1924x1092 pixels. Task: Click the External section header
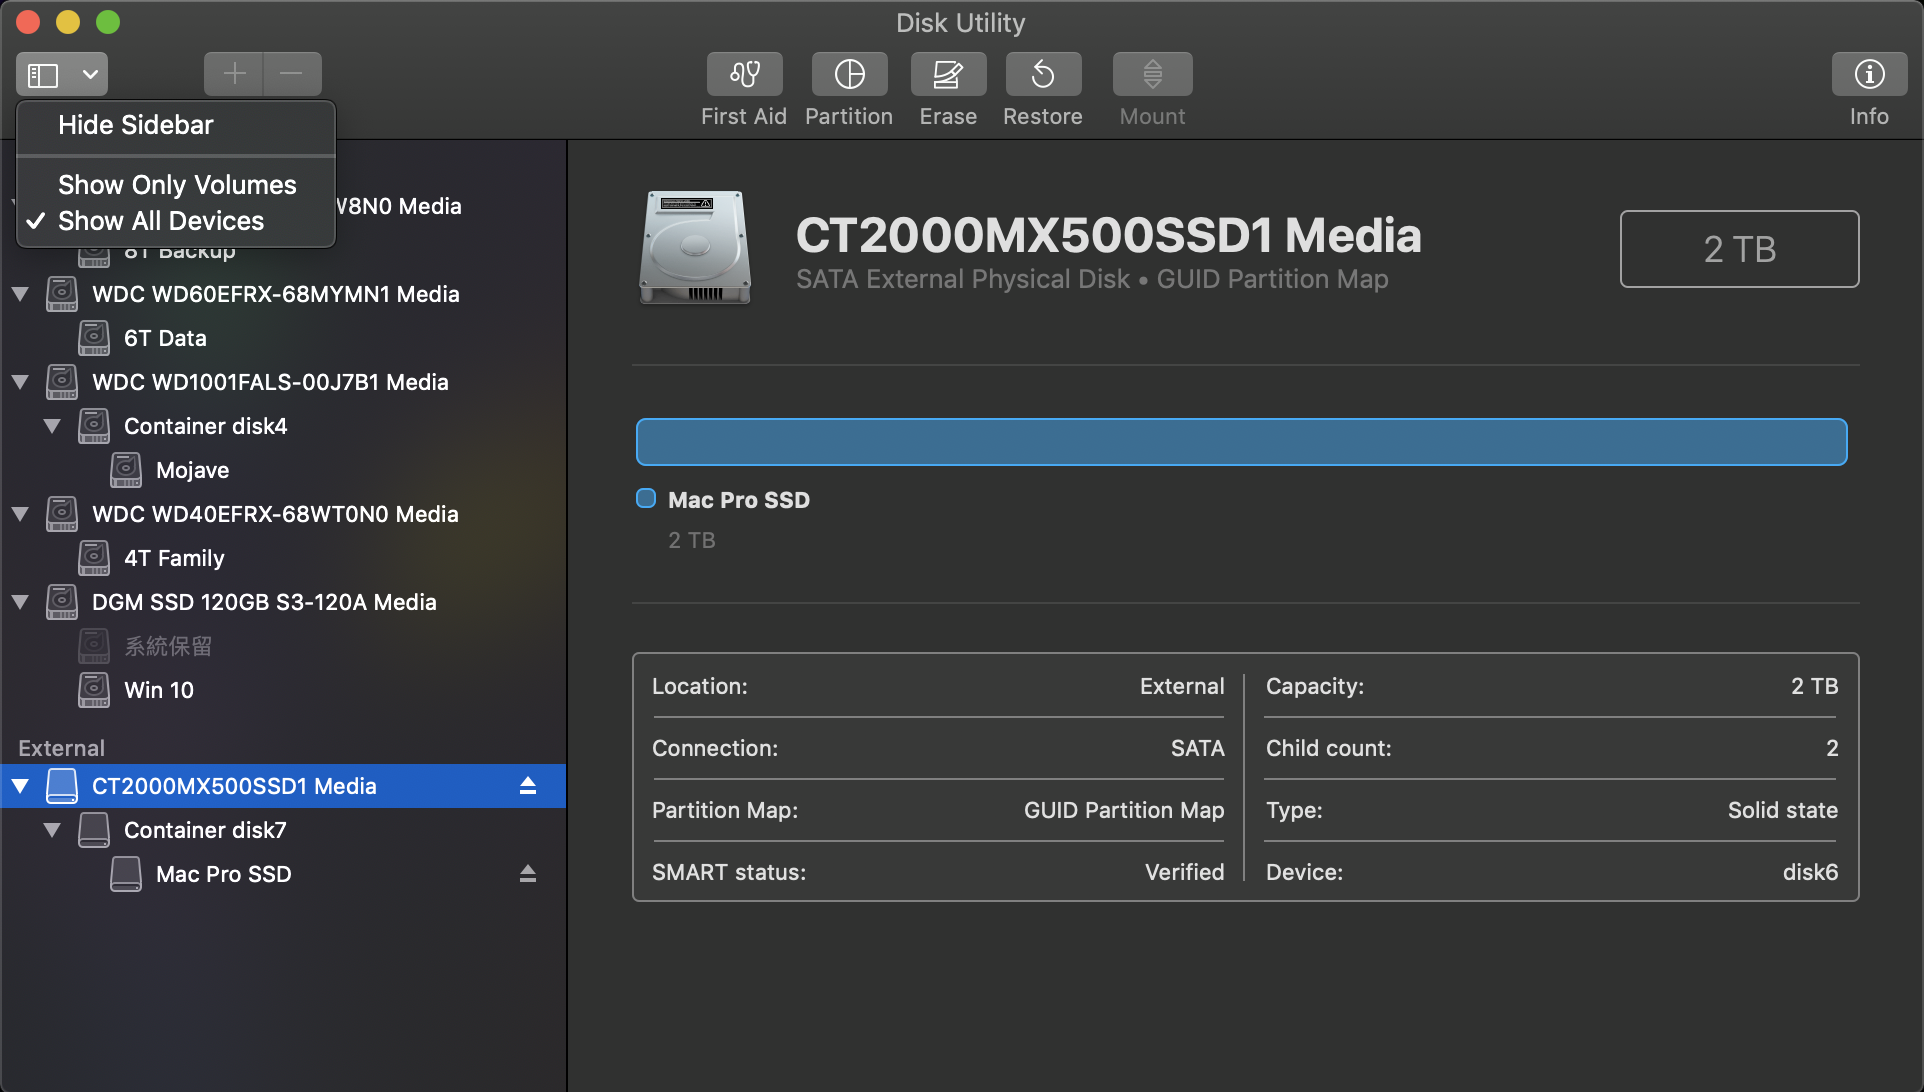[x=61, y=748]
